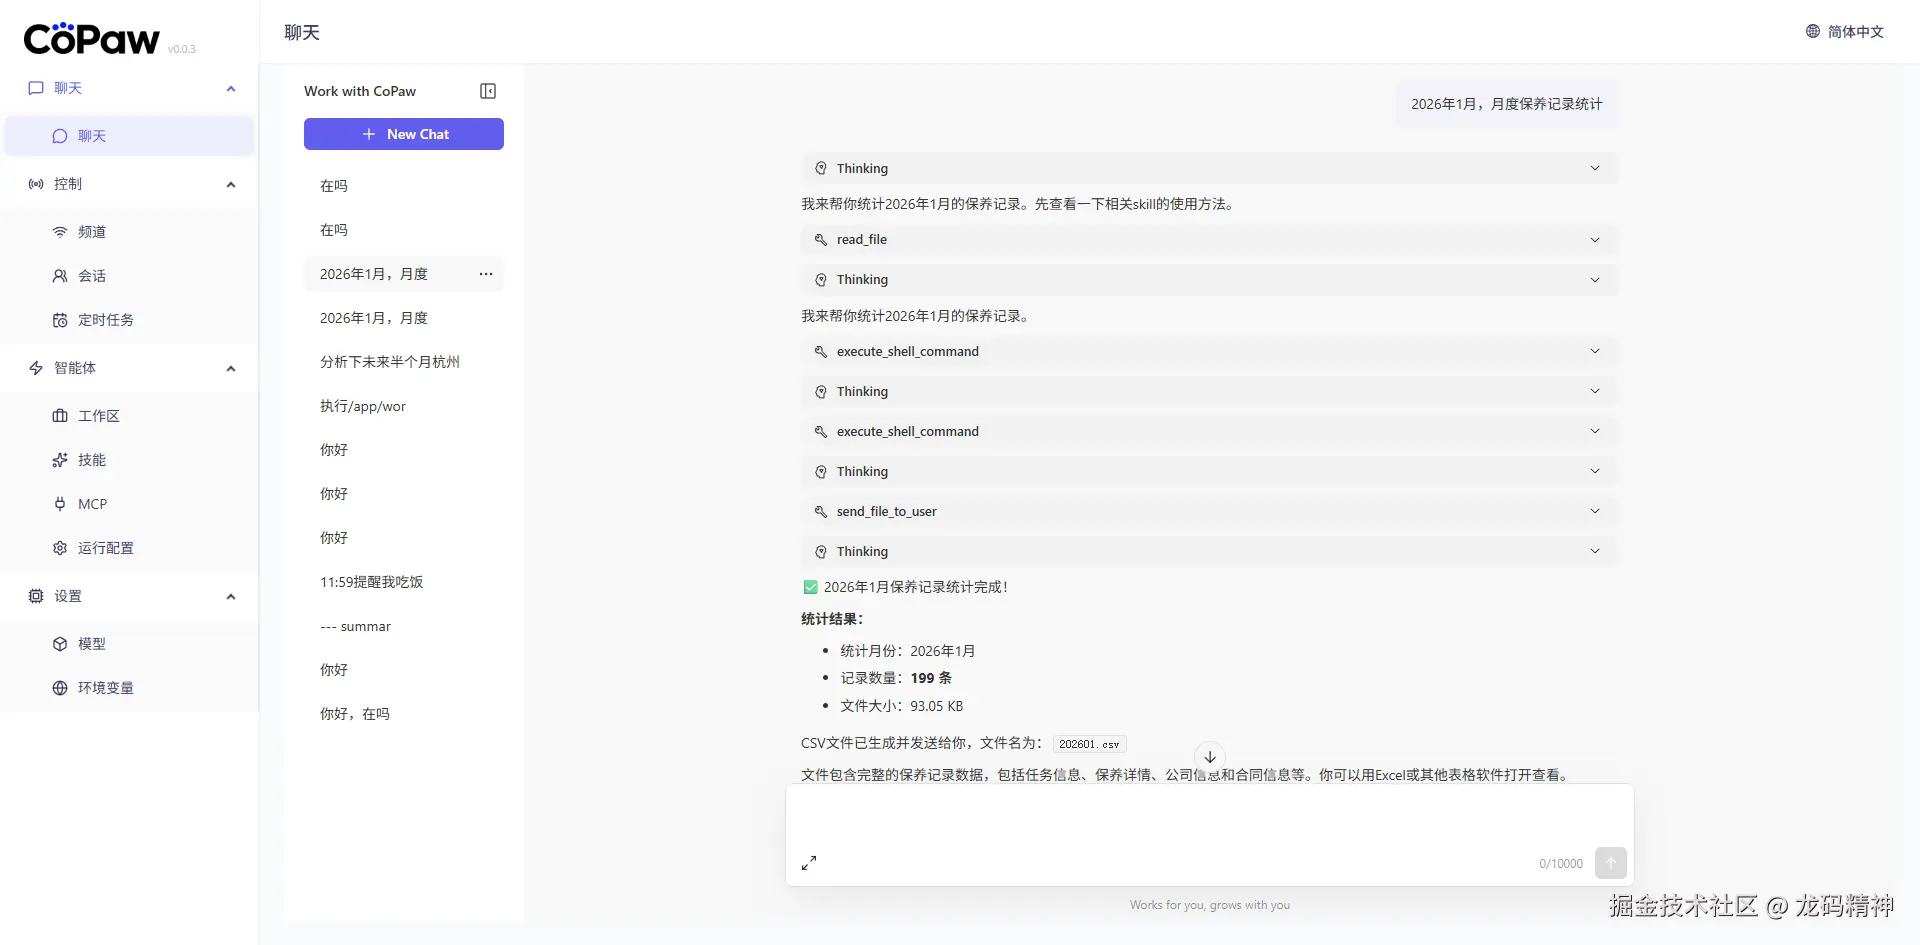Open the 环境变量 menu item
1920x945 pixels.
(x=129, y=688)
